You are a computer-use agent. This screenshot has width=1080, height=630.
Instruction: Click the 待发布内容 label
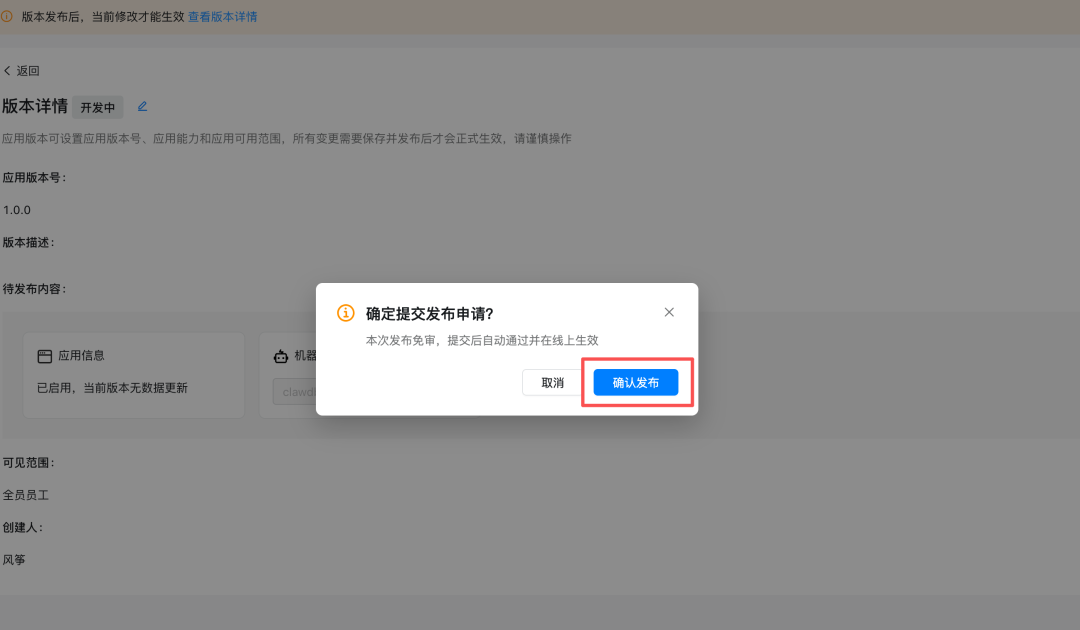point(34,288)
